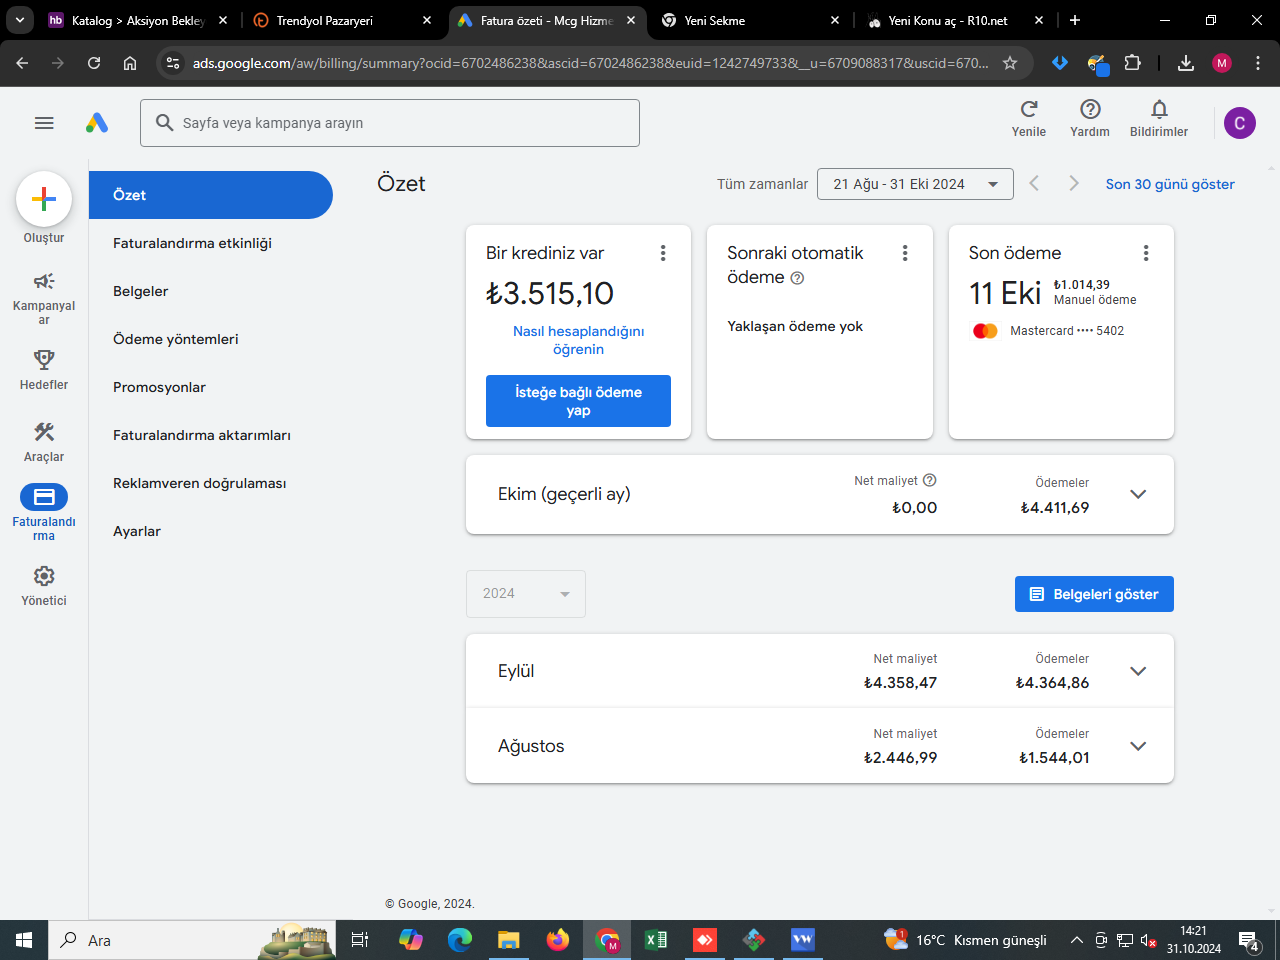
Task: Open the date range dropdown 21 Ağu - 31 Eki 2024
Action: tap(915, 184)
